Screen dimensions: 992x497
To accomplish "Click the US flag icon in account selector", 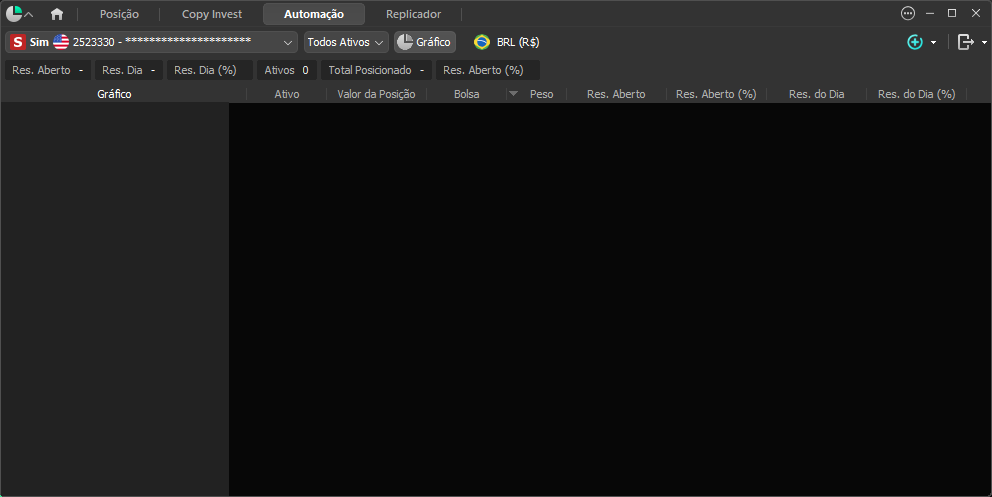I will (61, 42).
